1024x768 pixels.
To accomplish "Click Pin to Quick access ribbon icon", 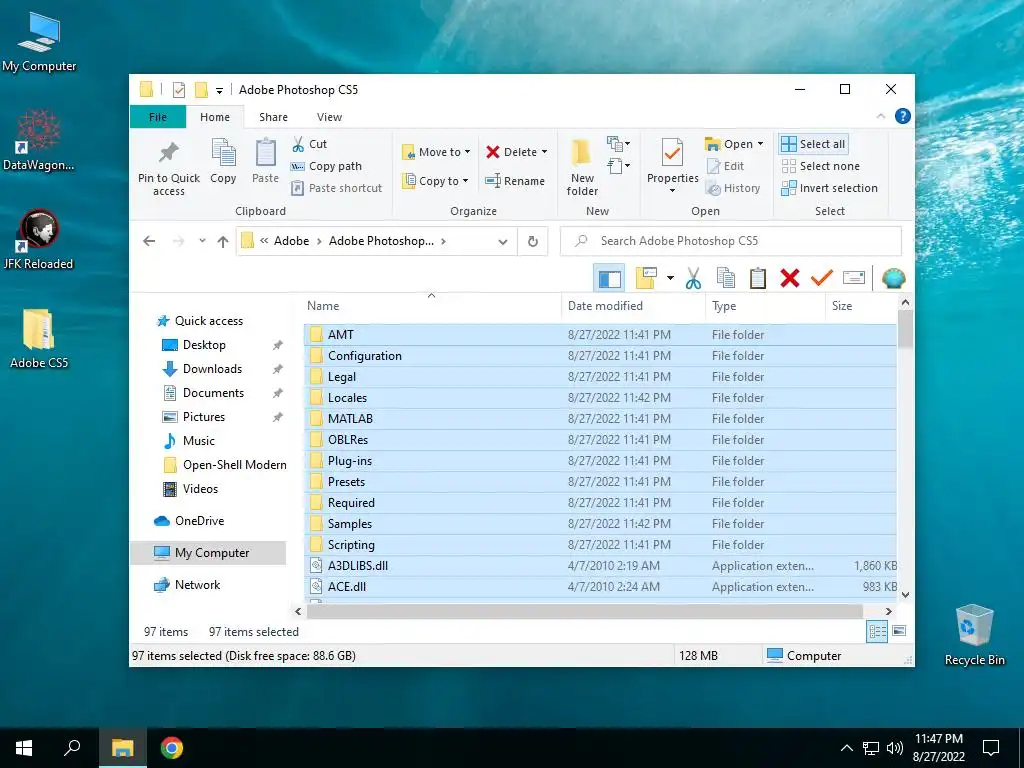I will click(x=168, y=167).
